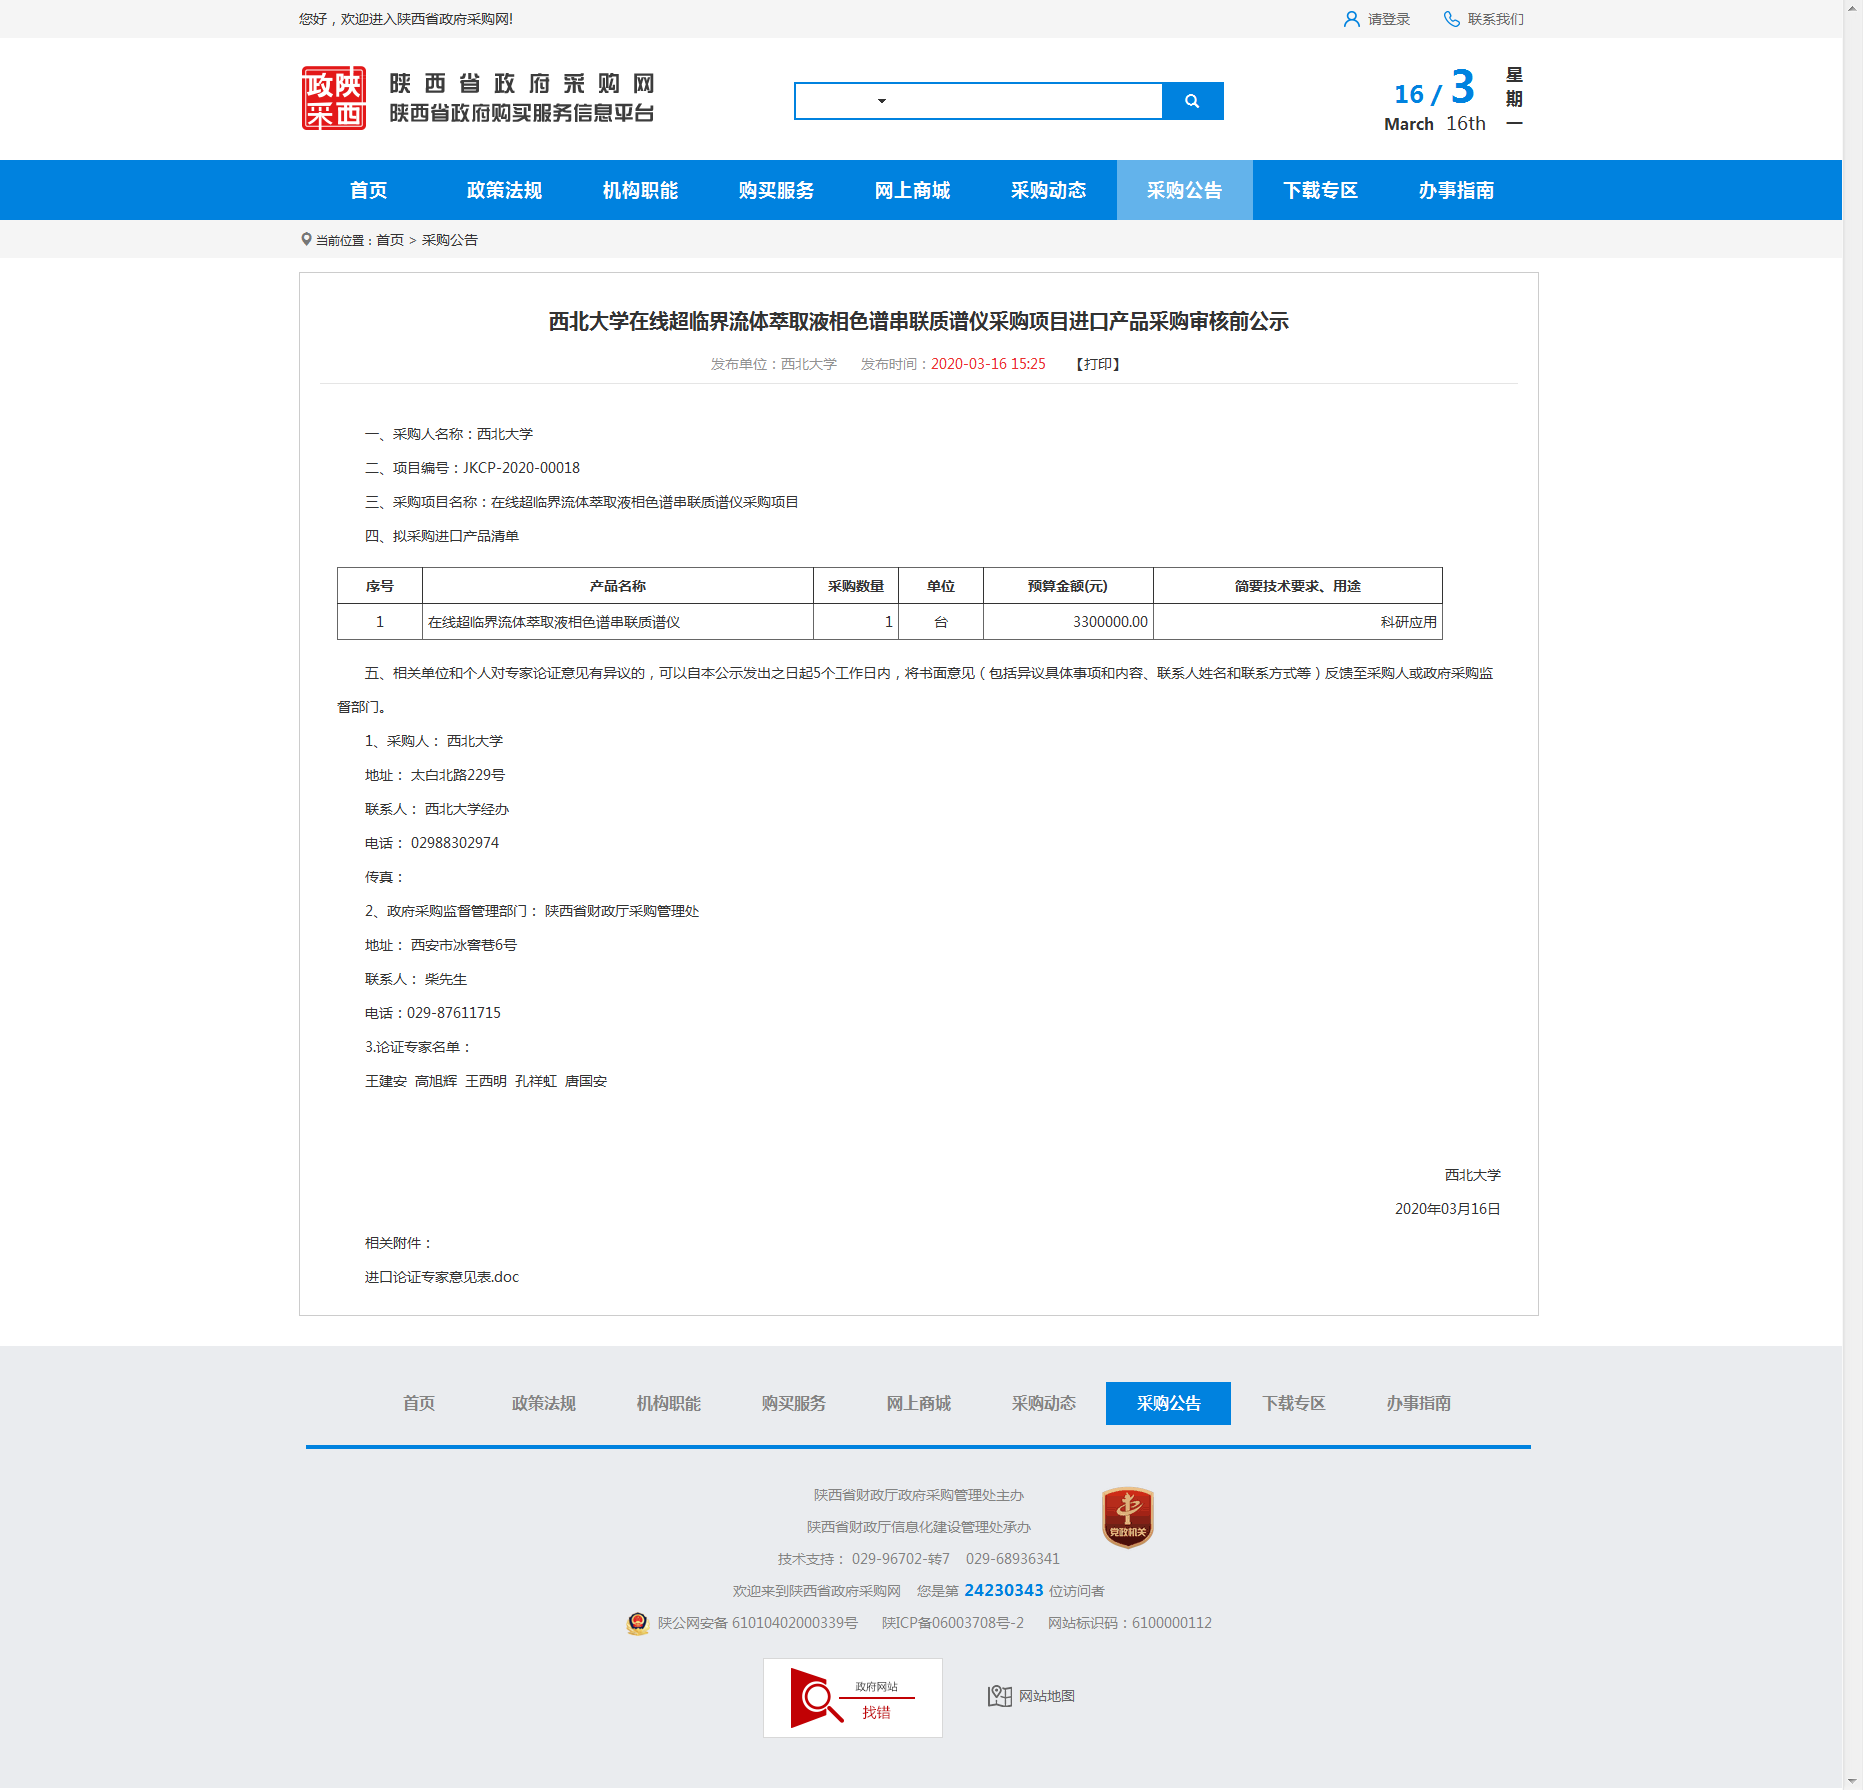Click the 预算金额(元) table header
Viewport: 1863px width, 1790px height.
tap(1068, 586)
